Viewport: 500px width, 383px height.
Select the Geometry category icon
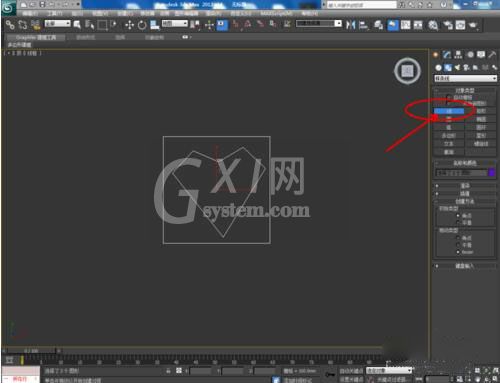click(x=438, y=68)
